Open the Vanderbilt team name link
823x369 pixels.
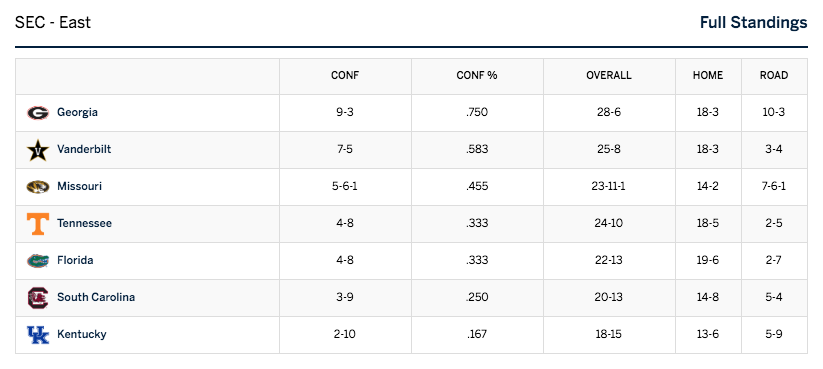point(84,149)
